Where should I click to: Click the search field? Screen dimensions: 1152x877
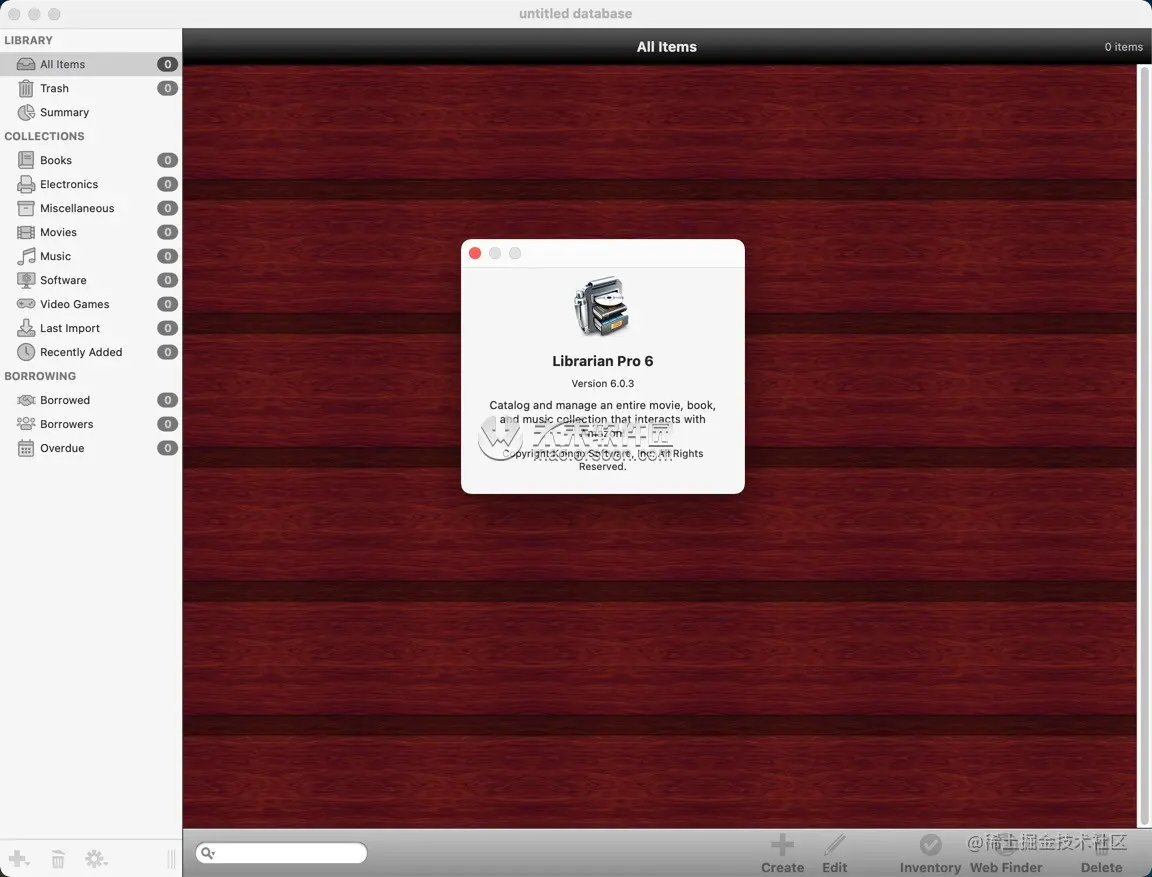point(281,853)
